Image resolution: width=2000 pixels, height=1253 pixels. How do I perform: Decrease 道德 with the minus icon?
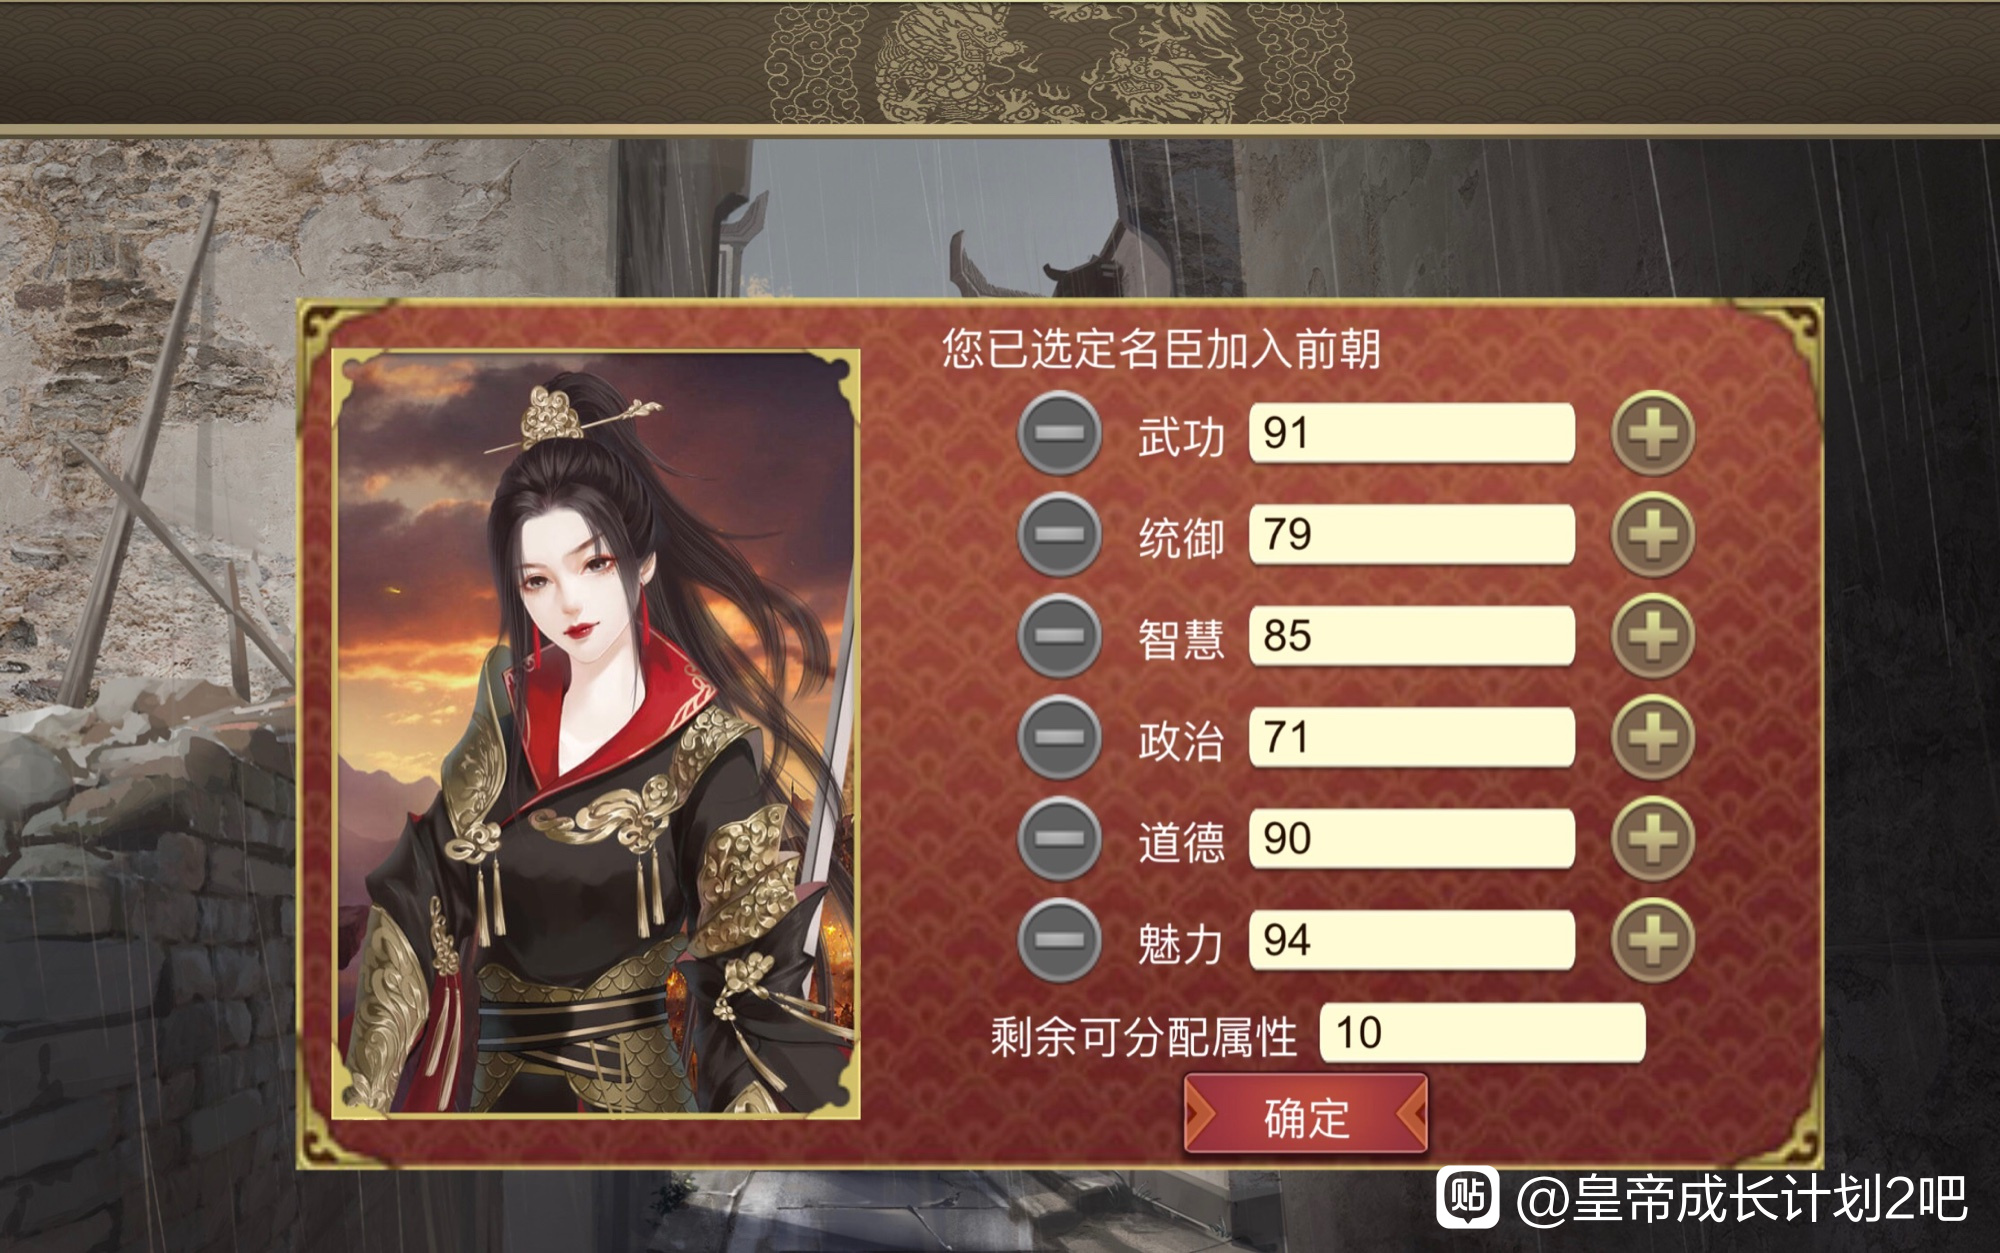tap(1060, 839)
